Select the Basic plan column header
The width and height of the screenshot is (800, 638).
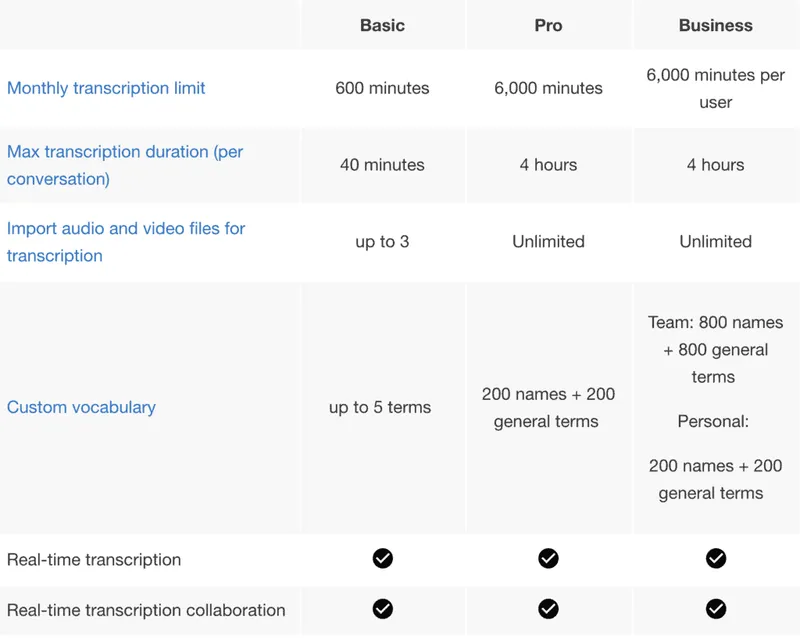pos(383,25)
